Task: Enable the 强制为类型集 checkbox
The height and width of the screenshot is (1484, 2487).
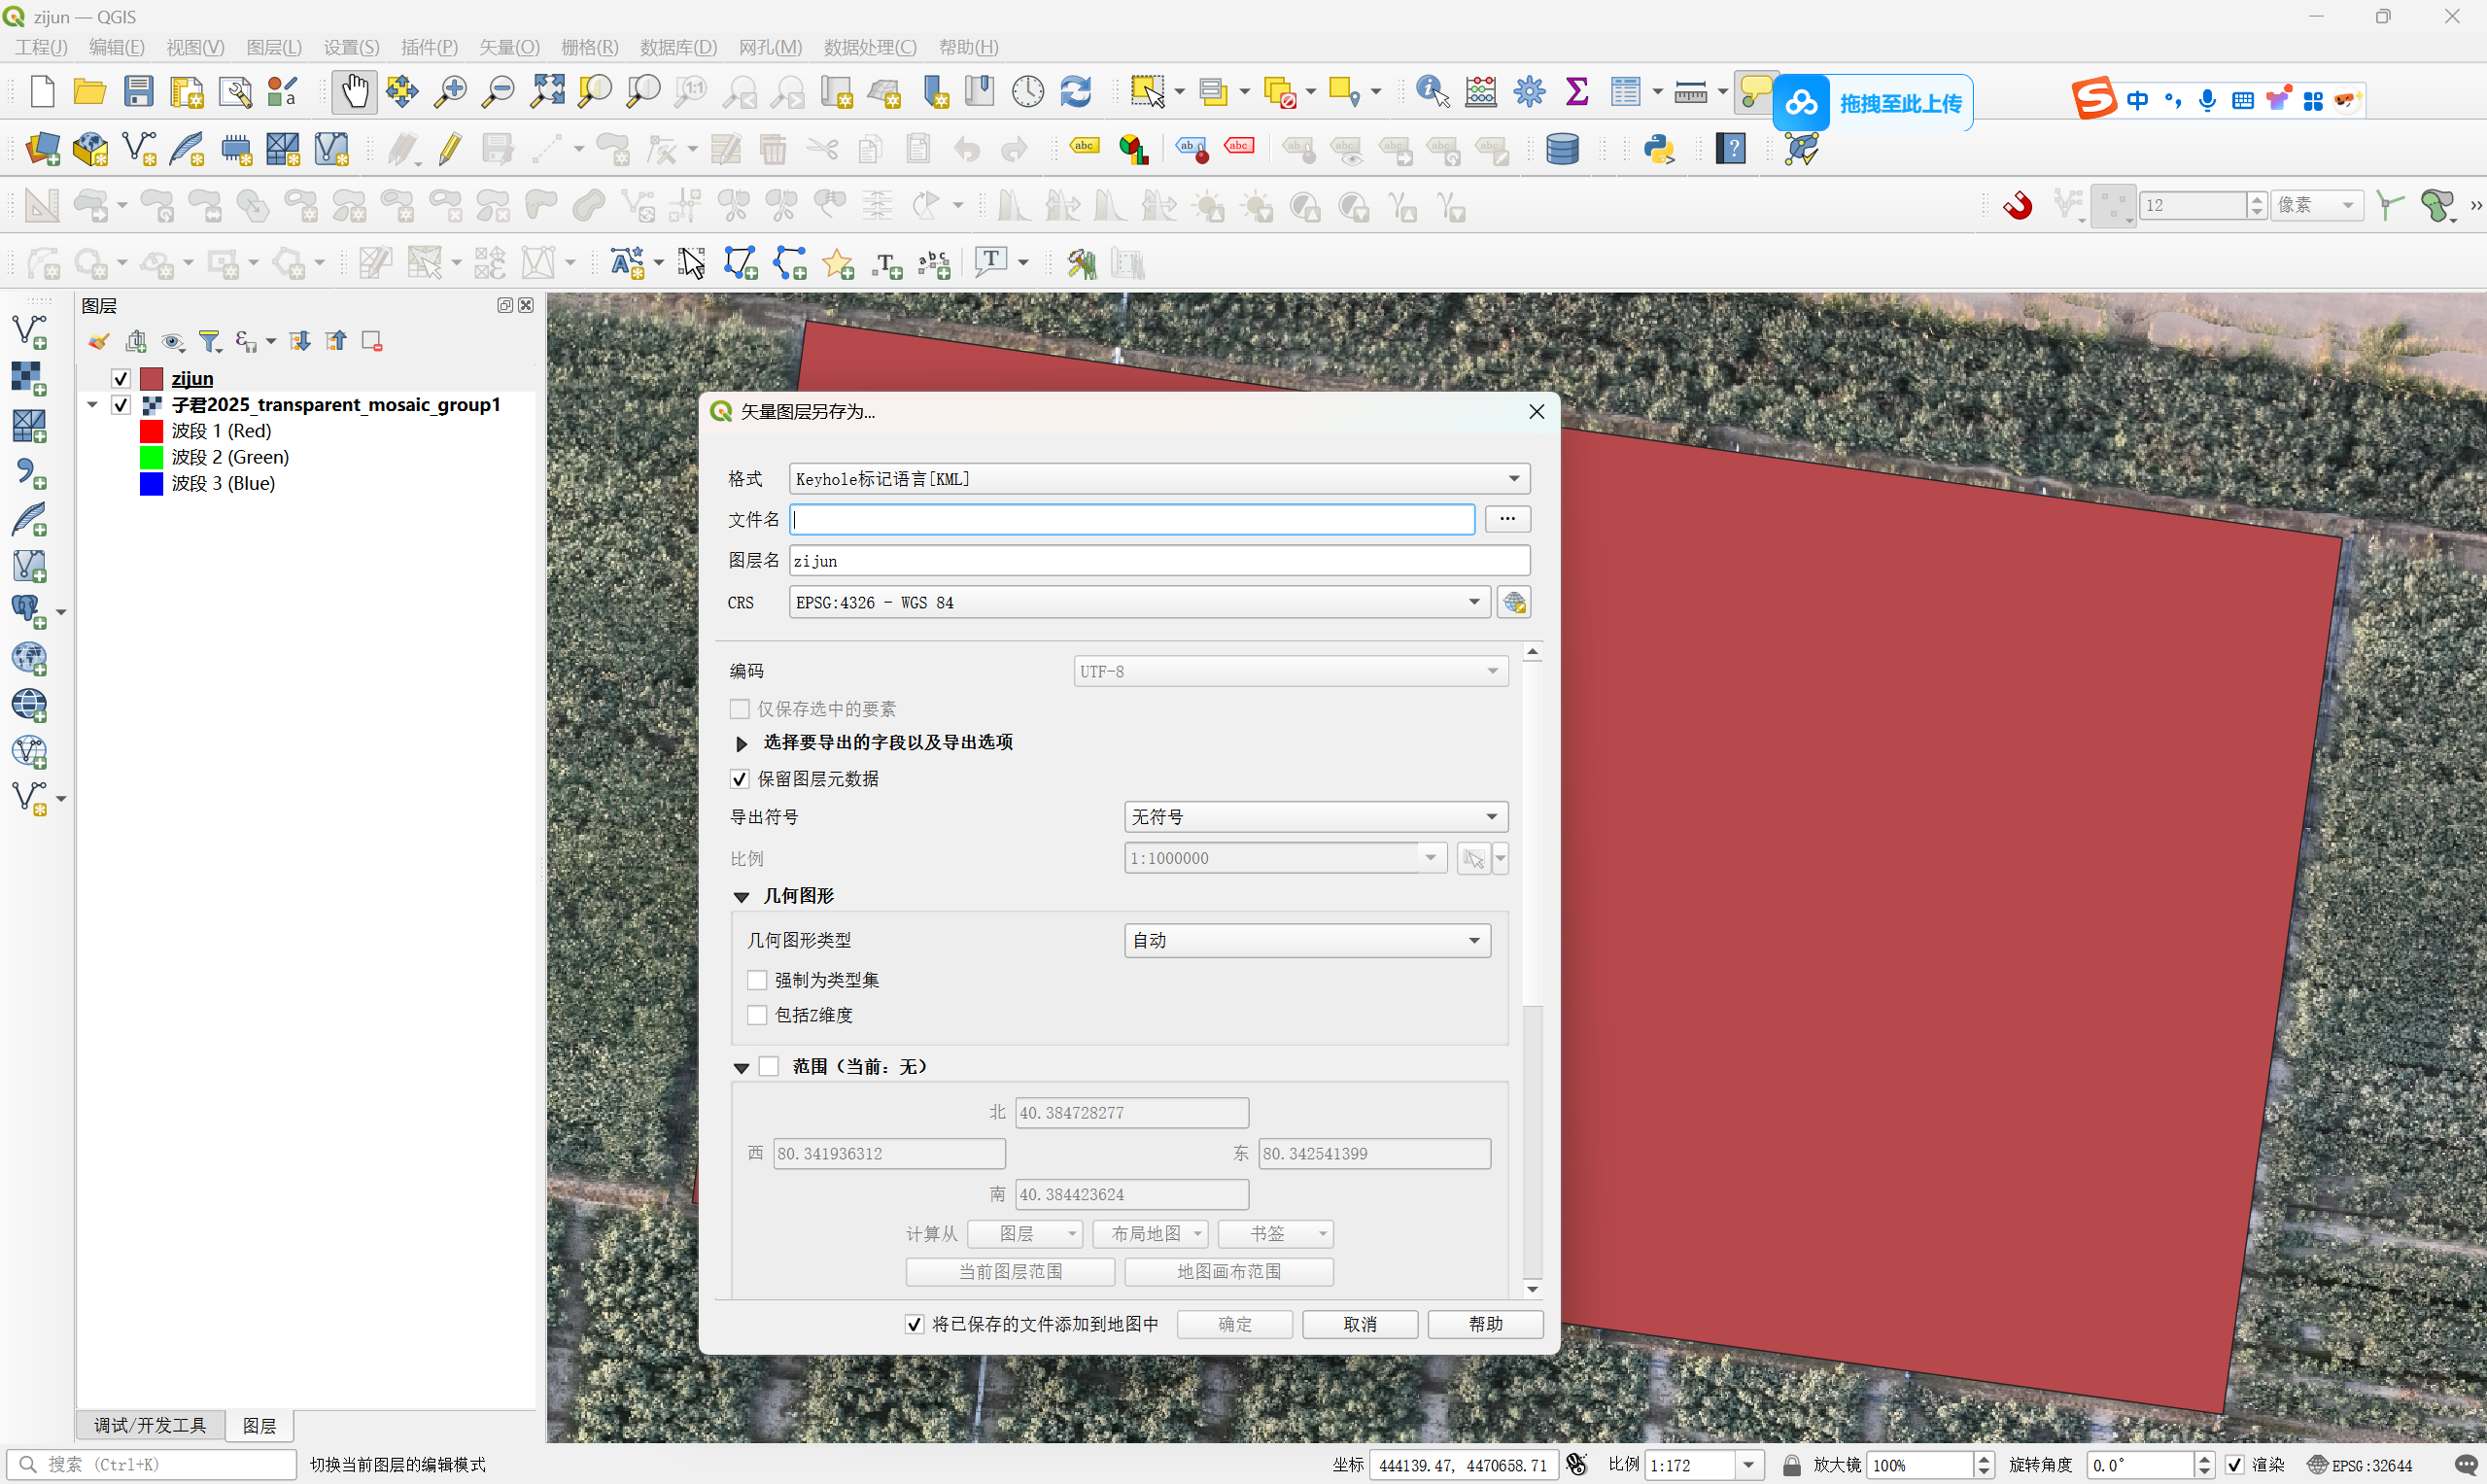Action: pos(757,980)
